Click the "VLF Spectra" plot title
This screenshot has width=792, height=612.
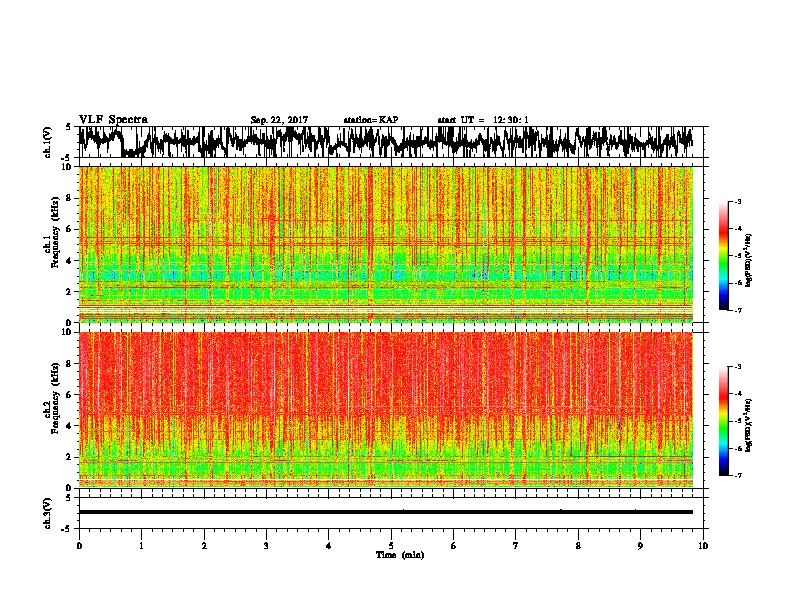113,120
